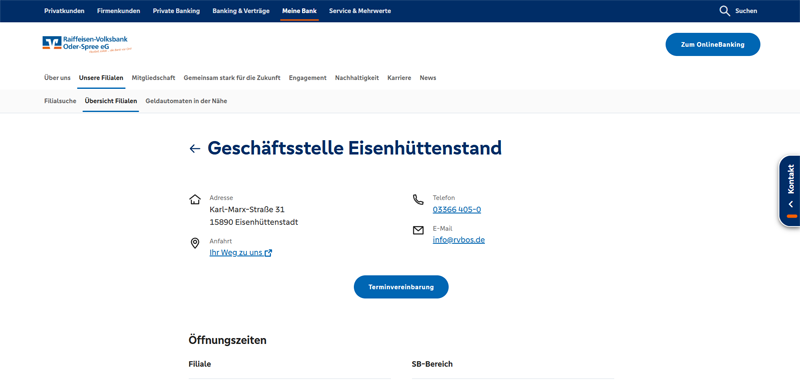Screen dimensions: 800x381
Task: Click the info@rvbos.de email link
Action: coord(459,240)
